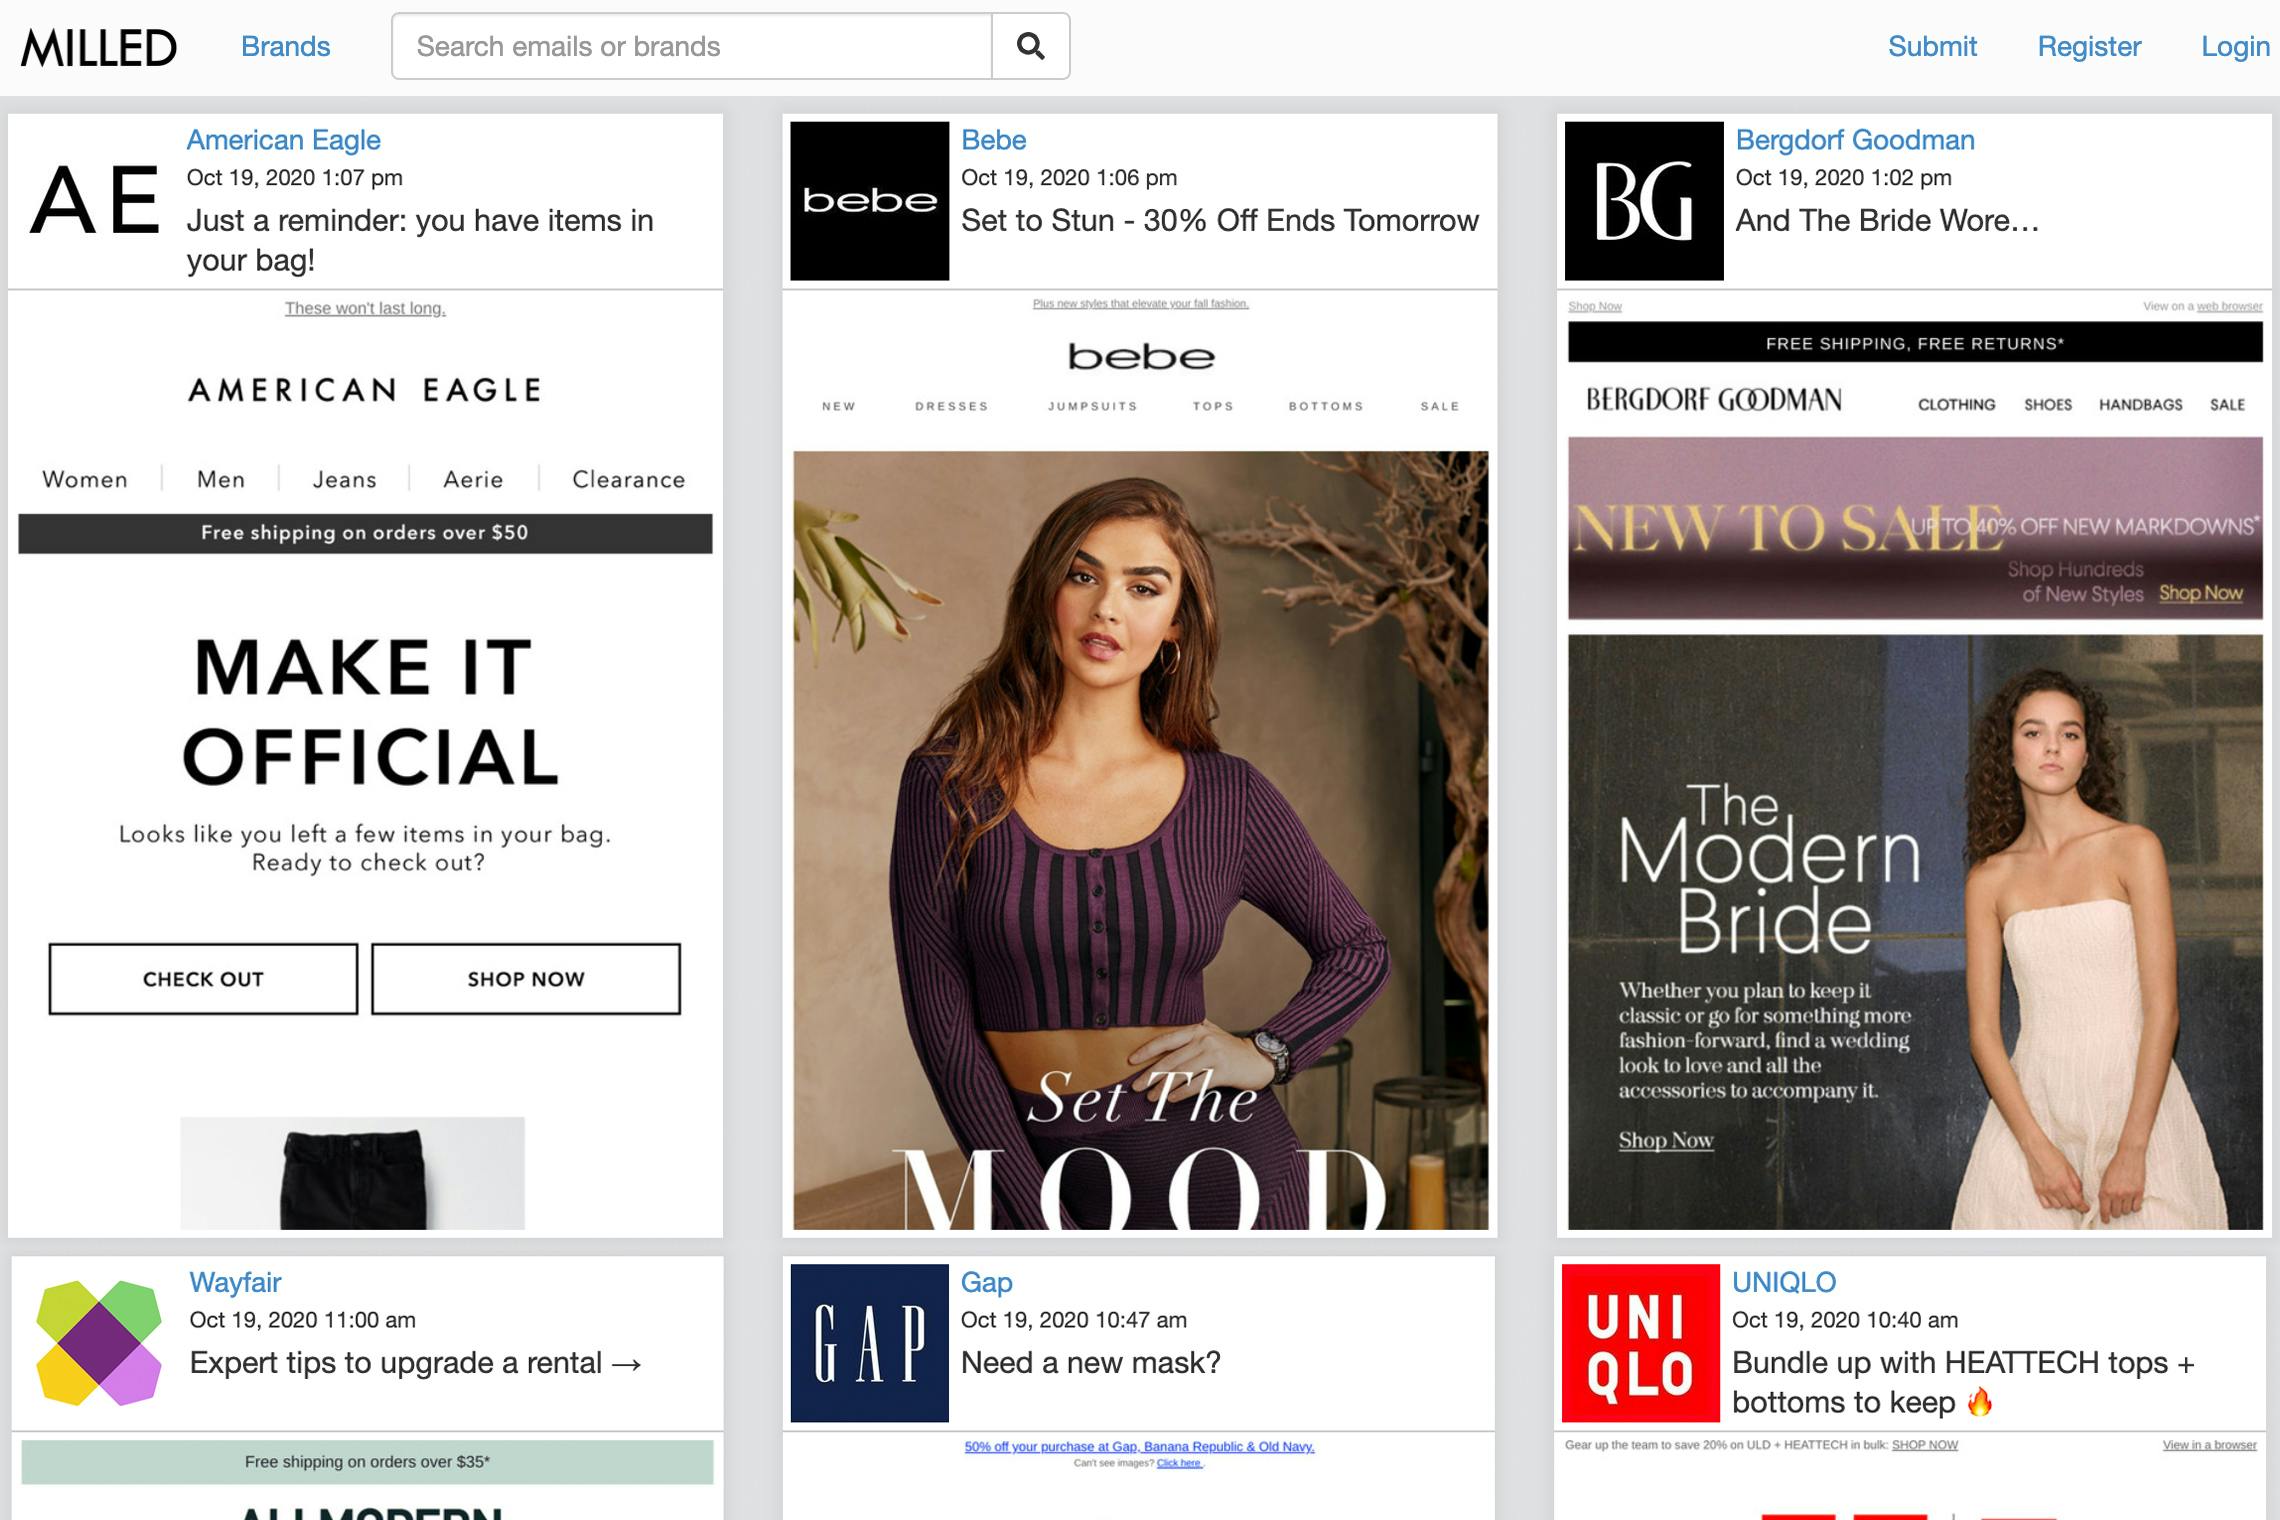Click the red UNIQLO logo

pyautogui.click(x=1640, y=1343)
